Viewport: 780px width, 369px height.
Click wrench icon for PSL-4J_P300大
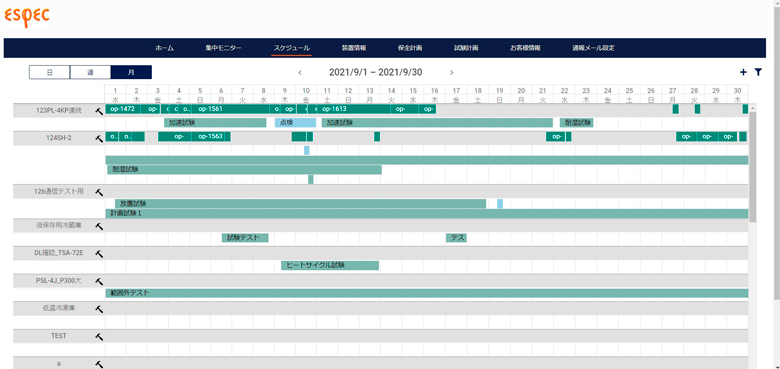click(x=99, y=281)
